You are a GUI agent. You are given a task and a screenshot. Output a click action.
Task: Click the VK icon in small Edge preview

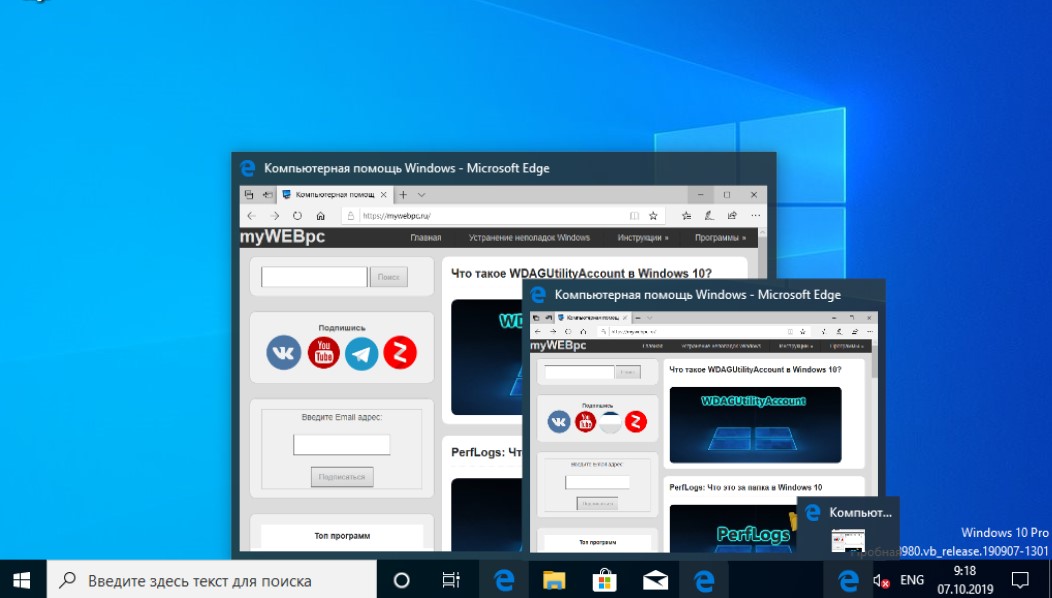pyautogui.click(x=559, y=421)
